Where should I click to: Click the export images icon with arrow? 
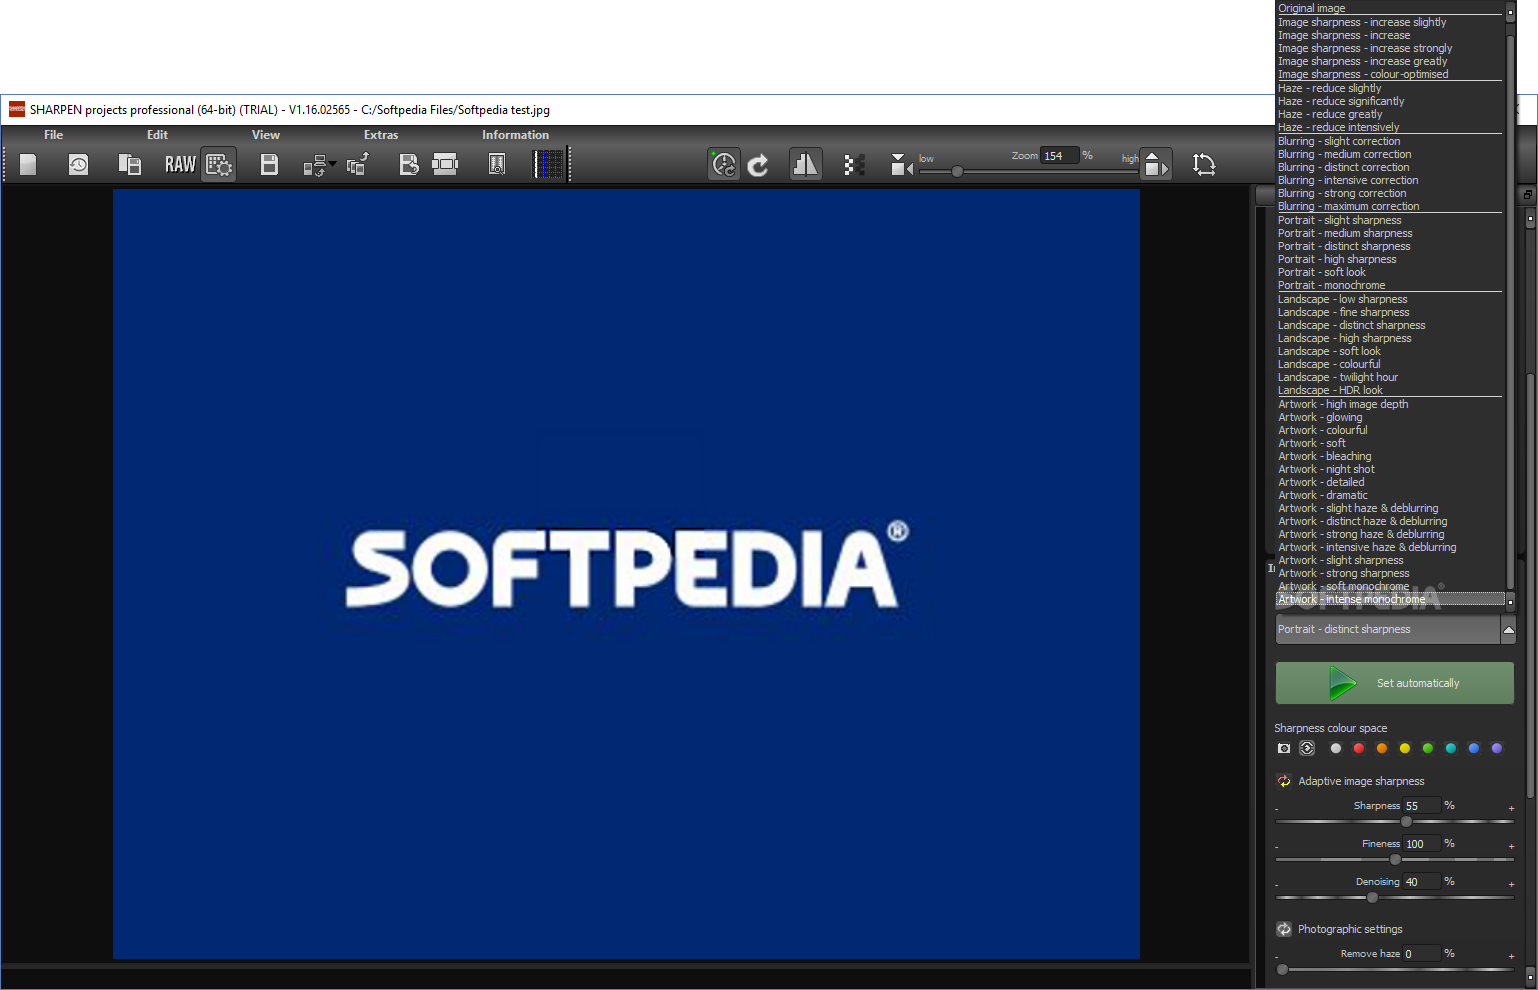[358, 164]
